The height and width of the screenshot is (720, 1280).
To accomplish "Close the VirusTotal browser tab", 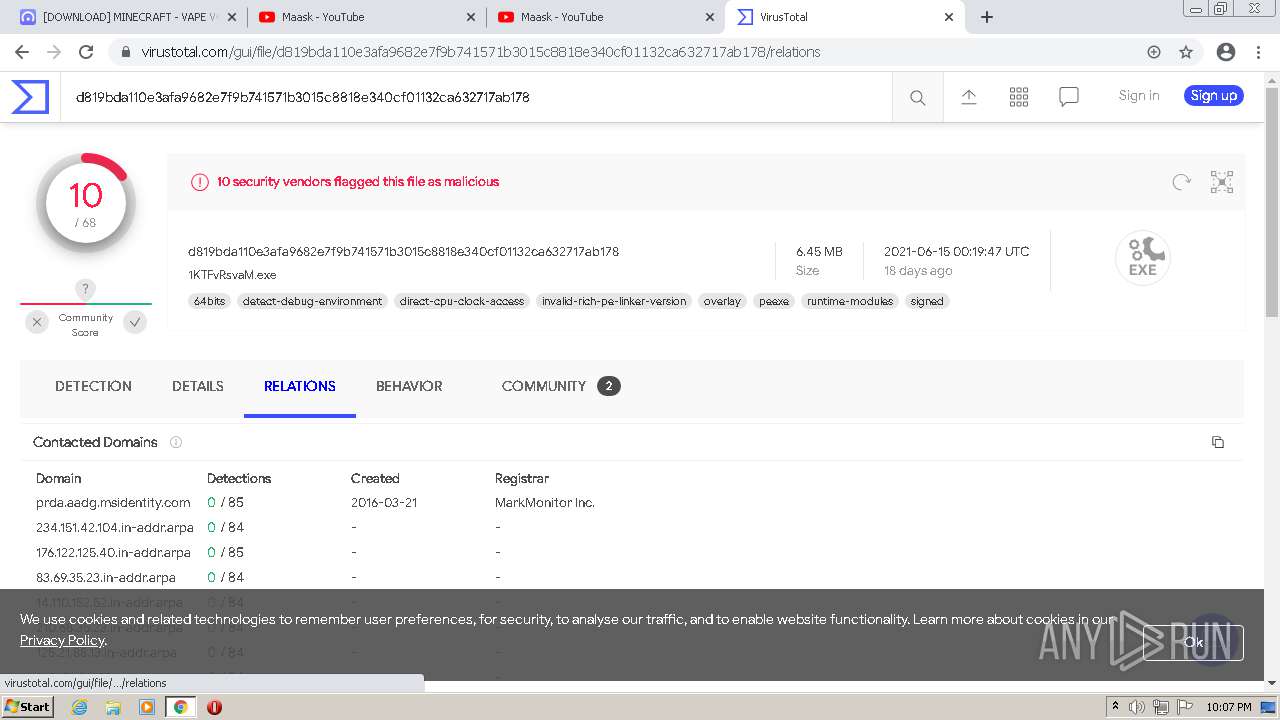I will pos(949,17).
